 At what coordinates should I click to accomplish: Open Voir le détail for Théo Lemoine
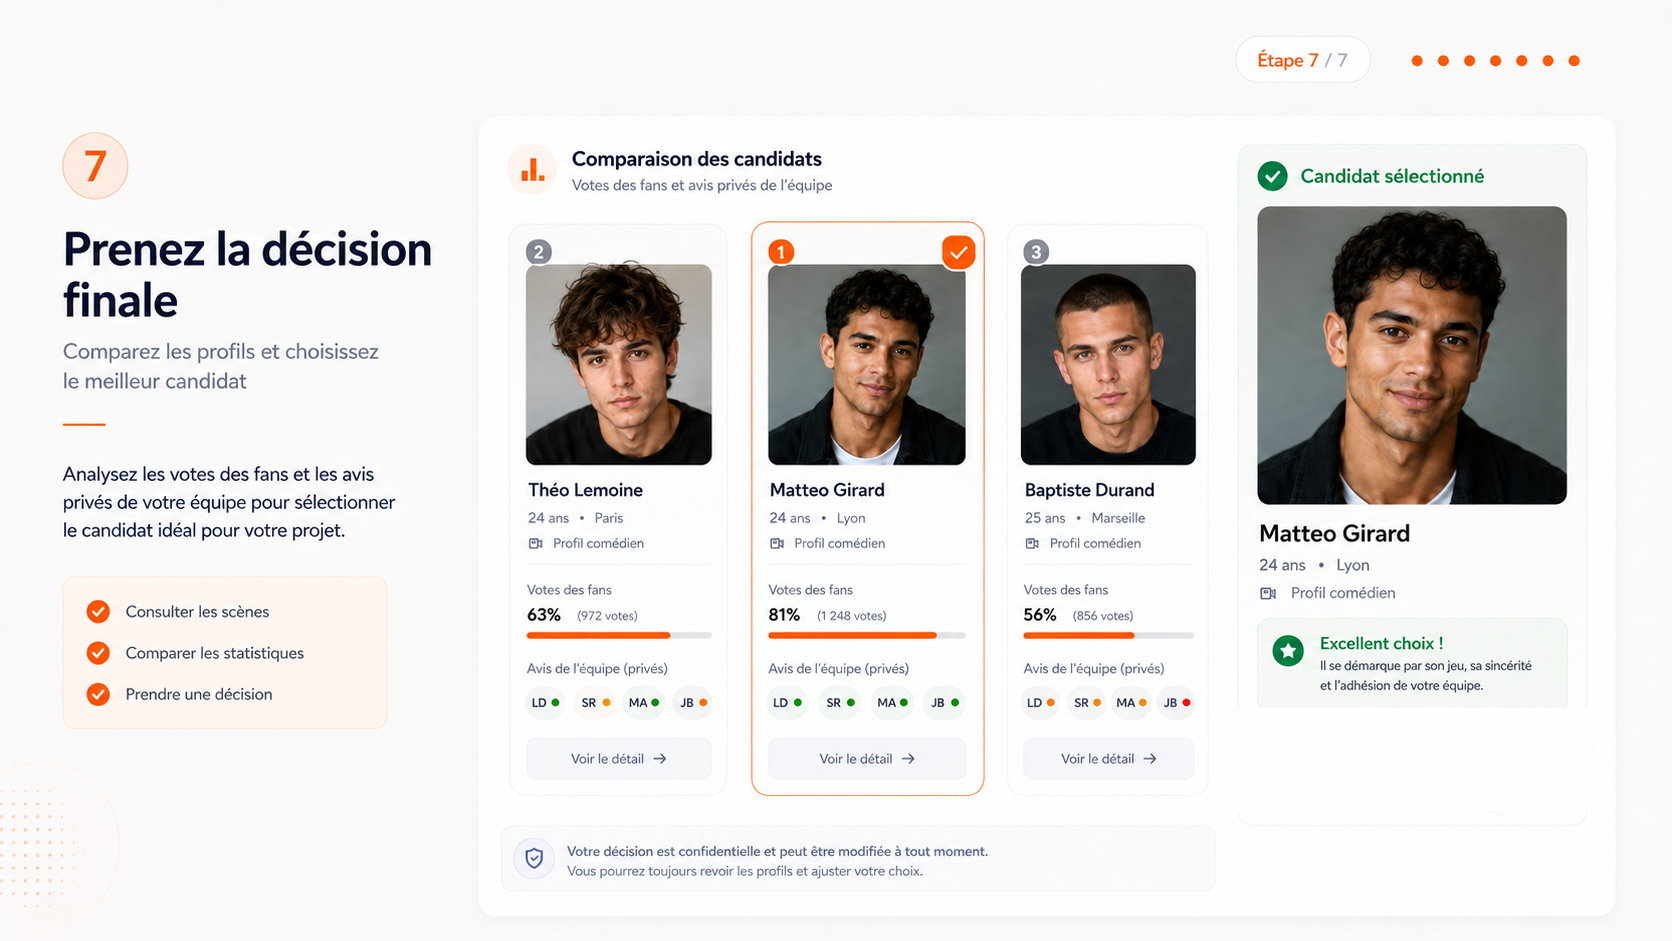coord(619,759)
